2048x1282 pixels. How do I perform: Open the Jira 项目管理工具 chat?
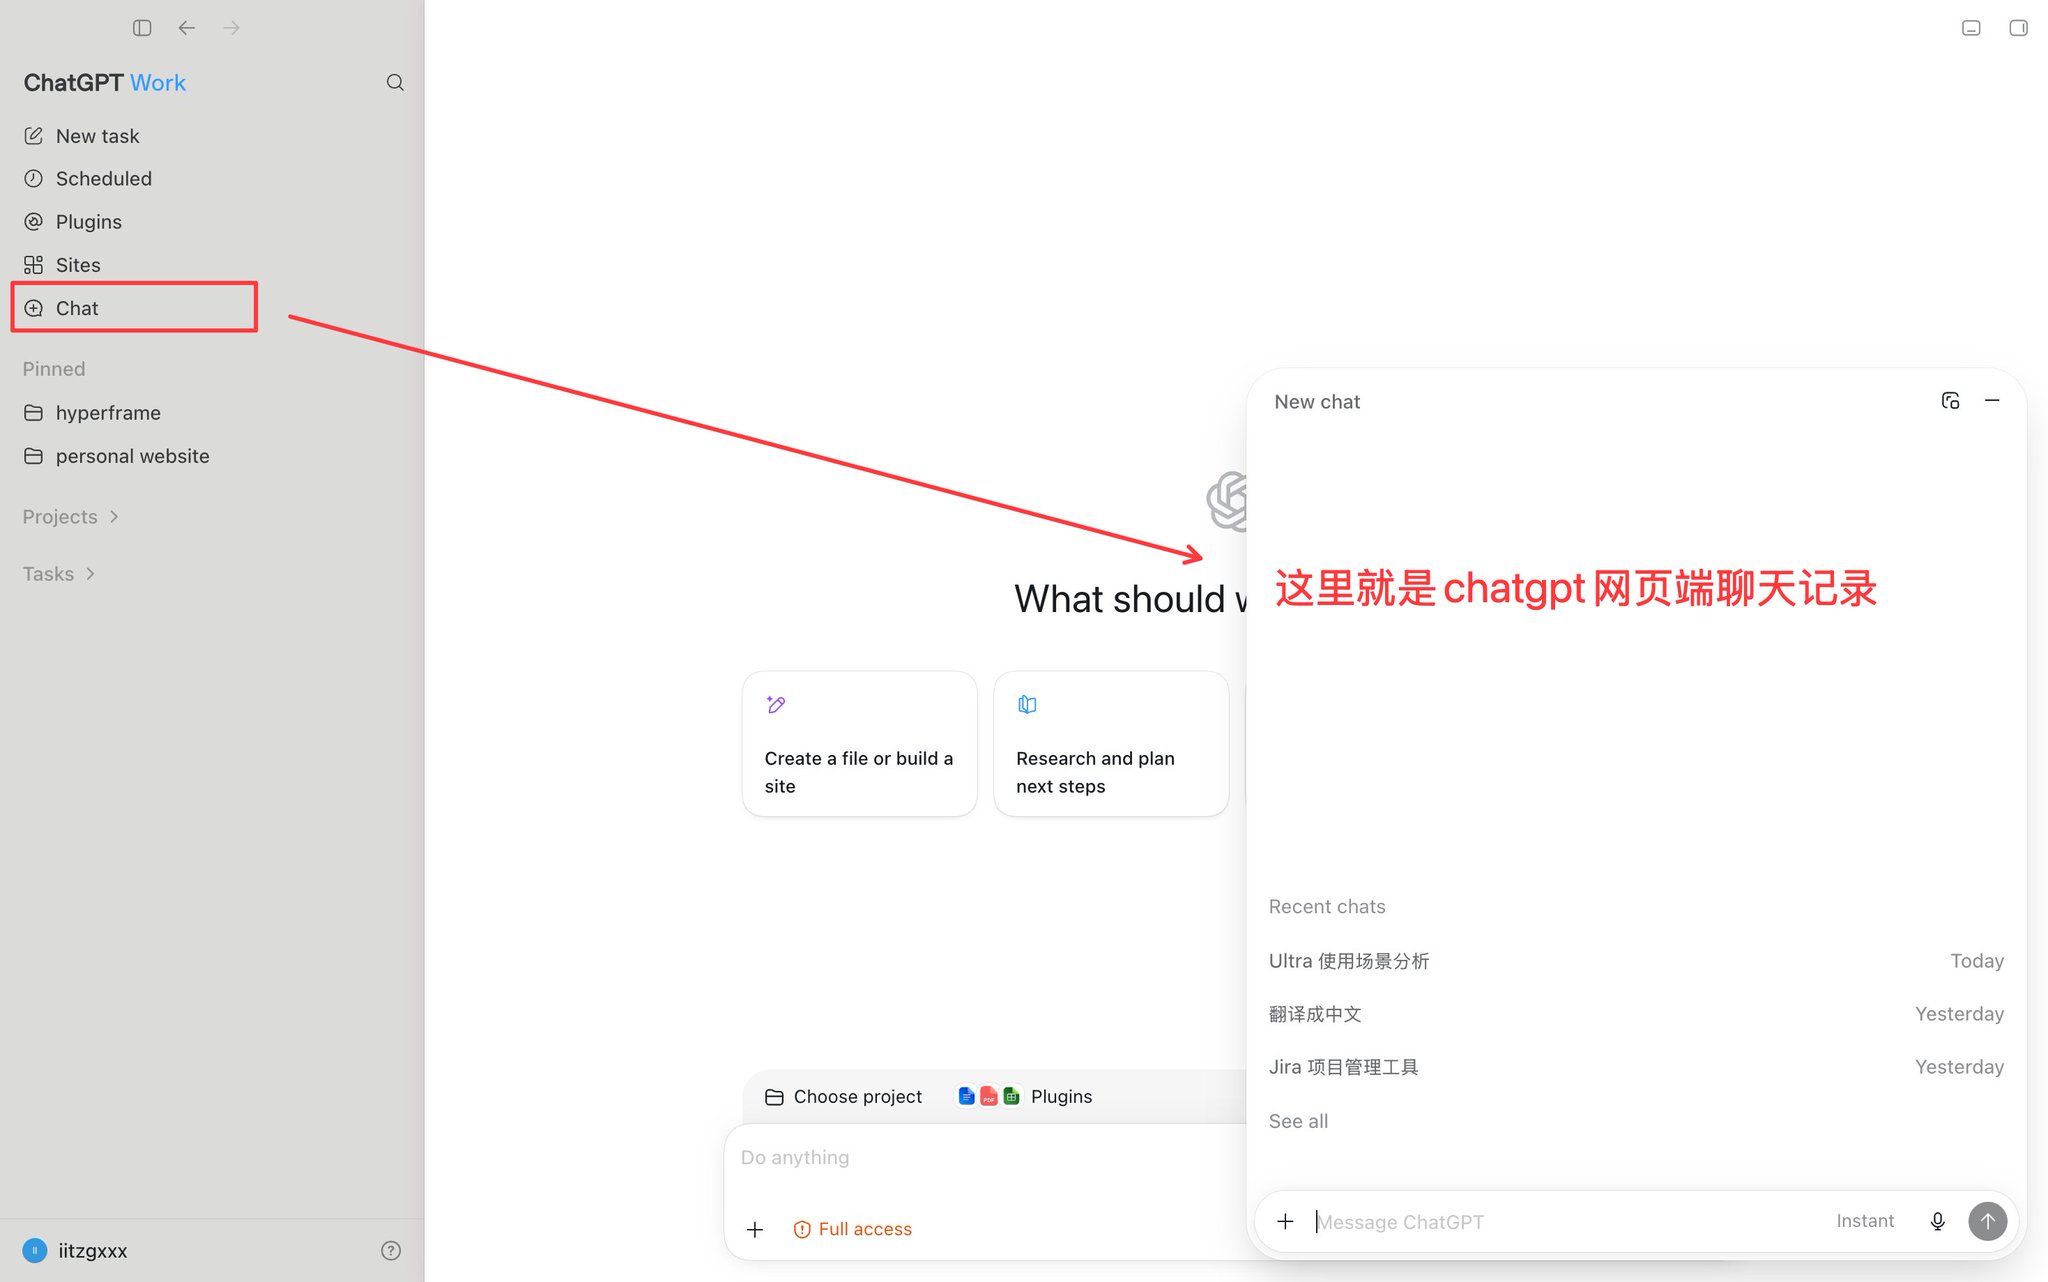(1636, 1067)
